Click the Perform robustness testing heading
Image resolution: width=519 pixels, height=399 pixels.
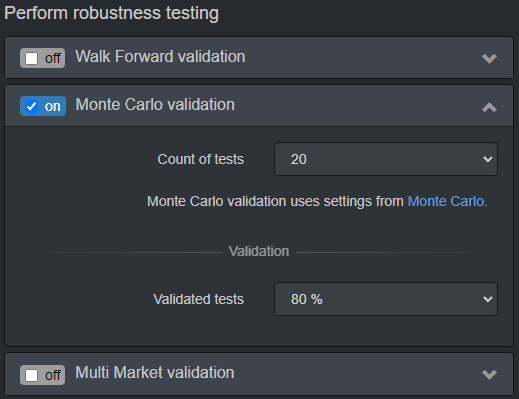[x=111, y=13]
